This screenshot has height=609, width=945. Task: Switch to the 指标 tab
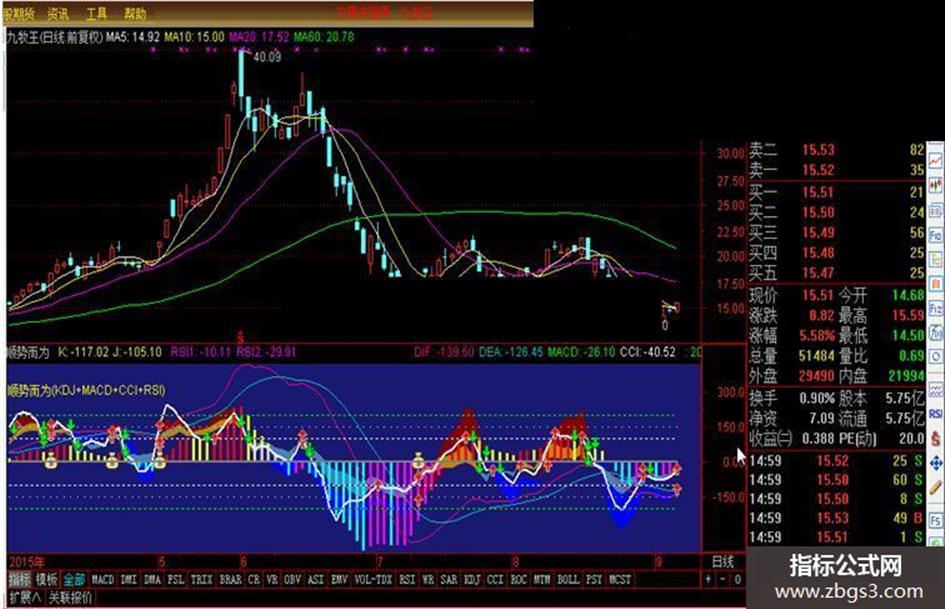(20, 579)
